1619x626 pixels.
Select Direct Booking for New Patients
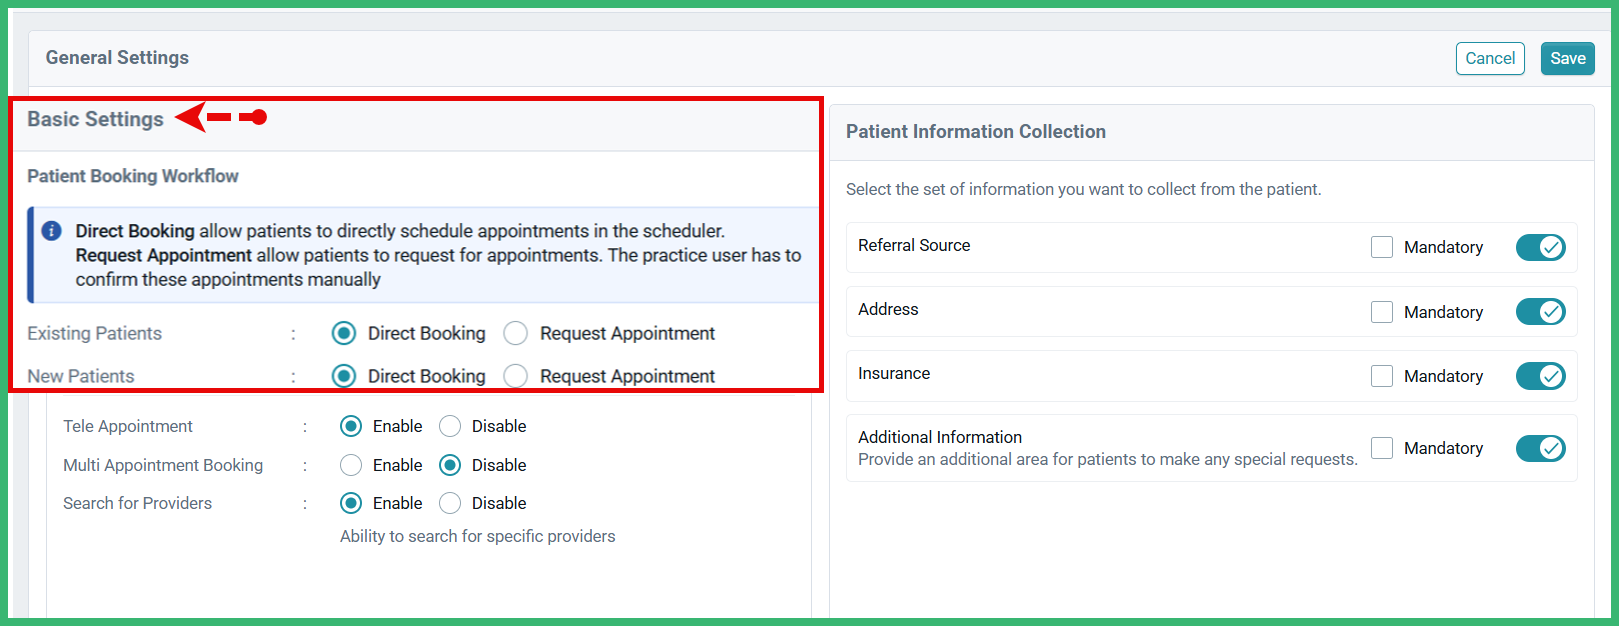tap(344, 376)
